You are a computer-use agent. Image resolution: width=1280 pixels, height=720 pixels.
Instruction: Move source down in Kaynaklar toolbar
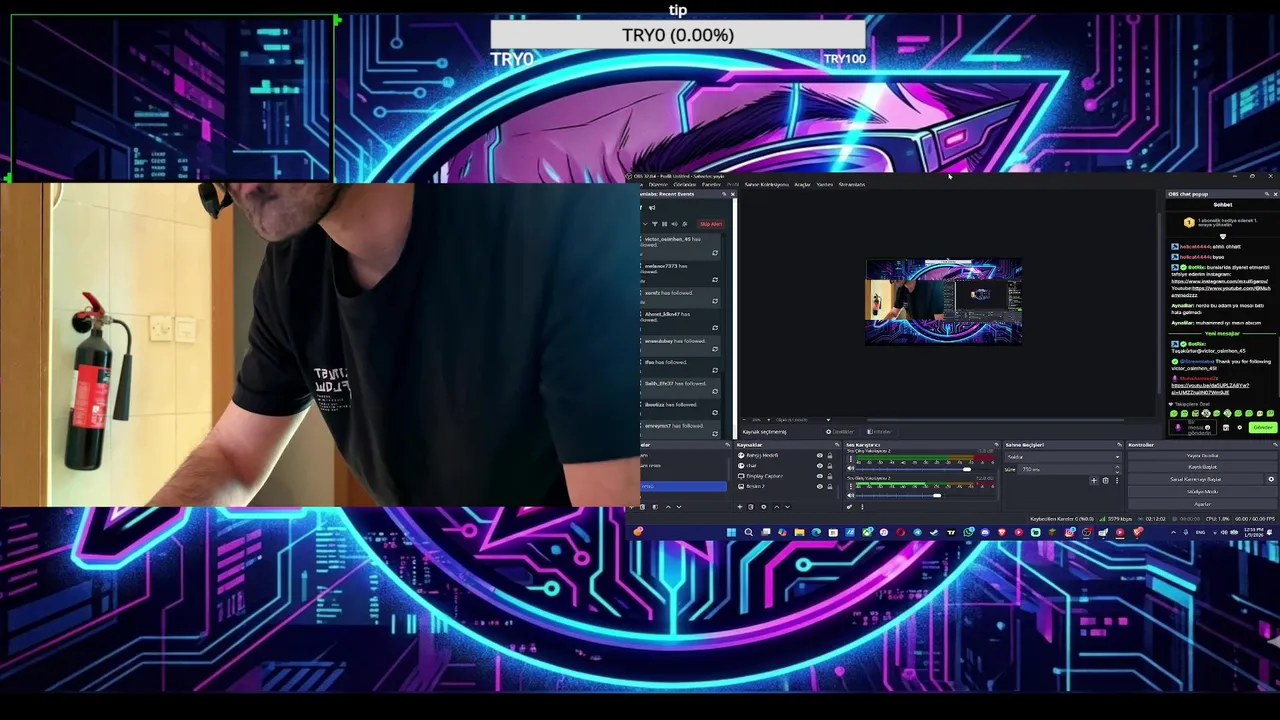click(x=788, y=507)
